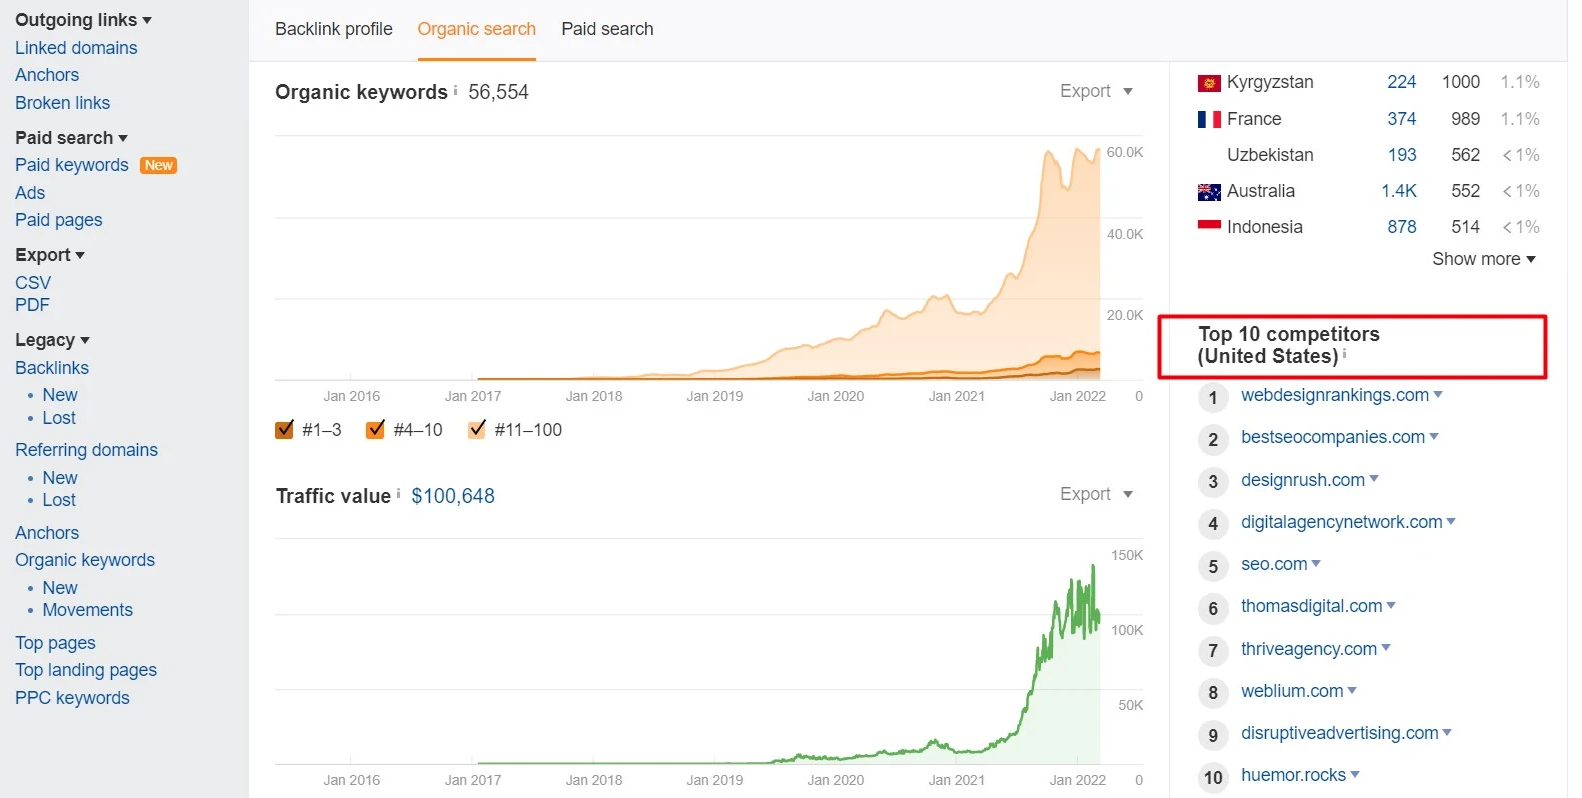Expand Show more countries list
The height and width of the screenshot is (798, 1582).
(x=1483, y=259)
